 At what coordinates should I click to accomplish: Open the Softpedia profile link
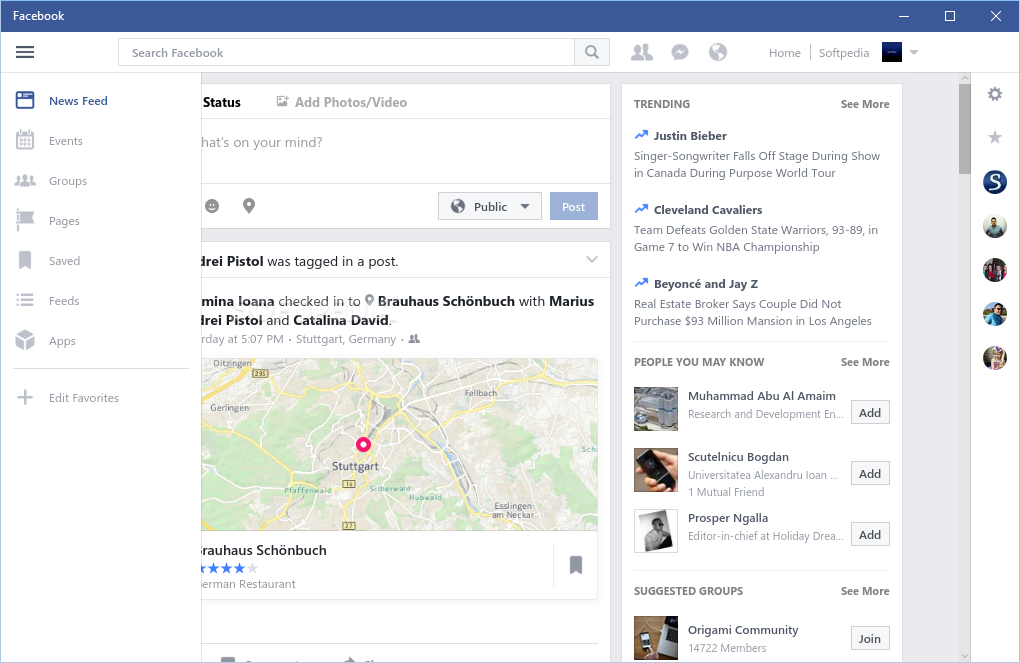coord(844,53)
